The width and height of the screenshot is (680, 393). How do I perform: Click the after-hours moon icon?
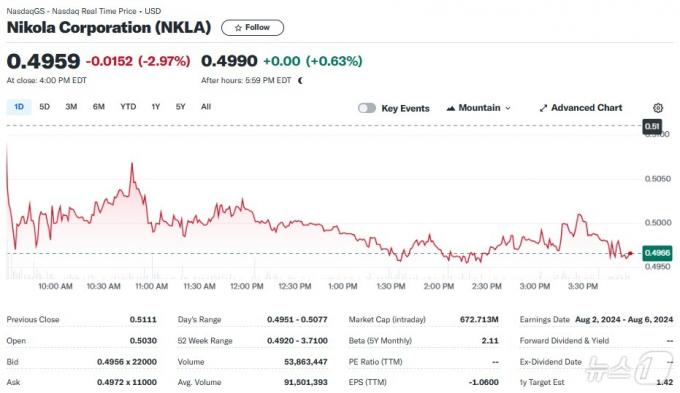coord(300,81)
